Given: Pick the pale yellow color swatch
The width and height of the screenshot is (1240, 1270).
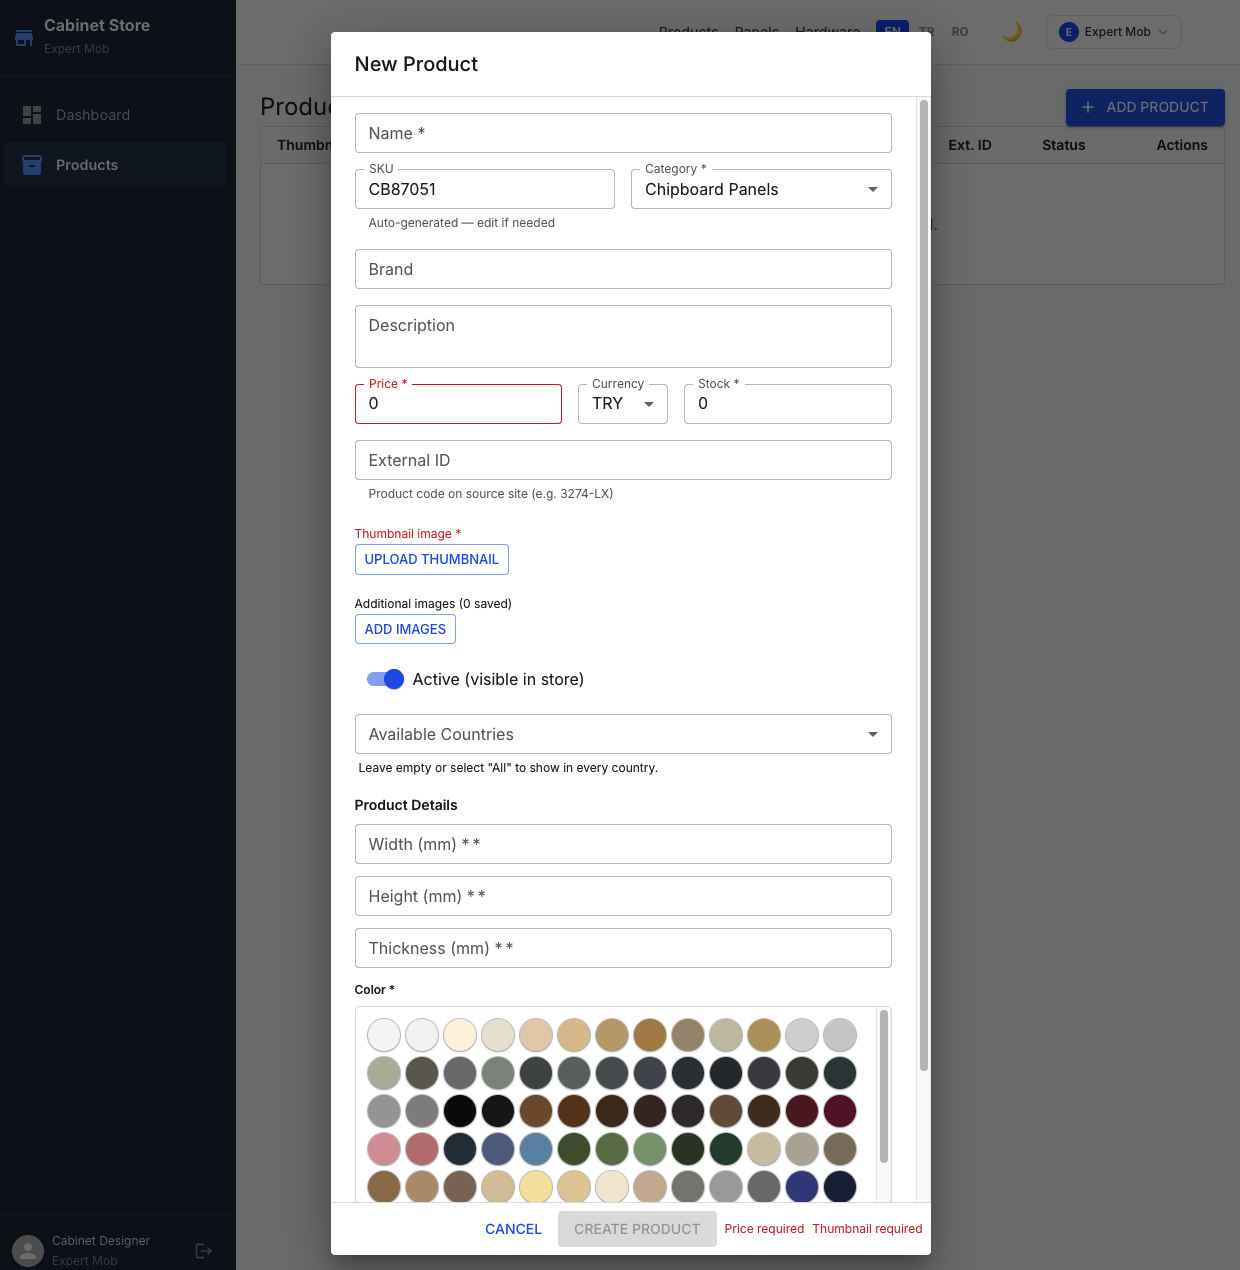Looking at the screenshot, I should [536, 1187].
